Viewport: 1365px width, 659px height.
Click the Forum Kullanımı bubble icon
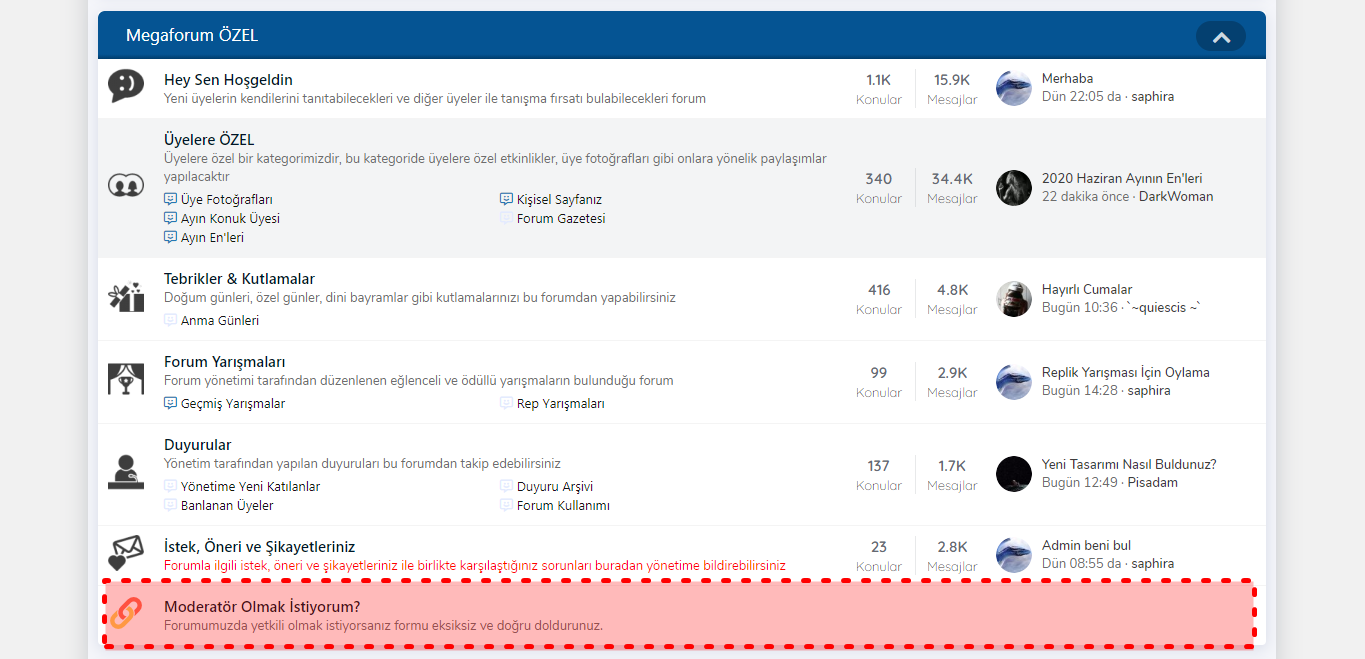click(506, 505)
